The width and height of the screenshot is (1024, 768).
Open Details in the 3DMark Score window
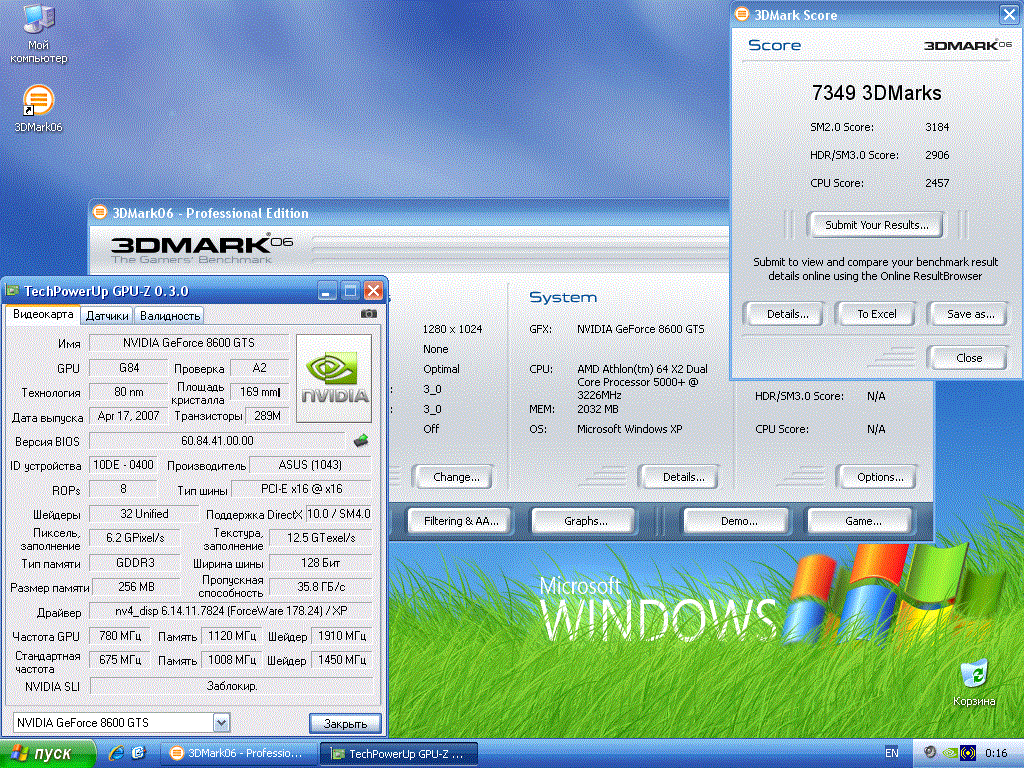(x=787, y=313)
